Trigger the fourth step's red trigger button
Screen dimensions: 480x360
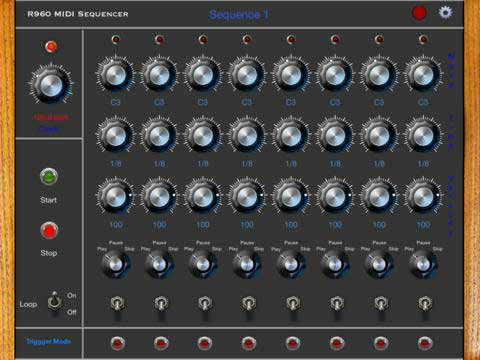(x=248, y=343)
